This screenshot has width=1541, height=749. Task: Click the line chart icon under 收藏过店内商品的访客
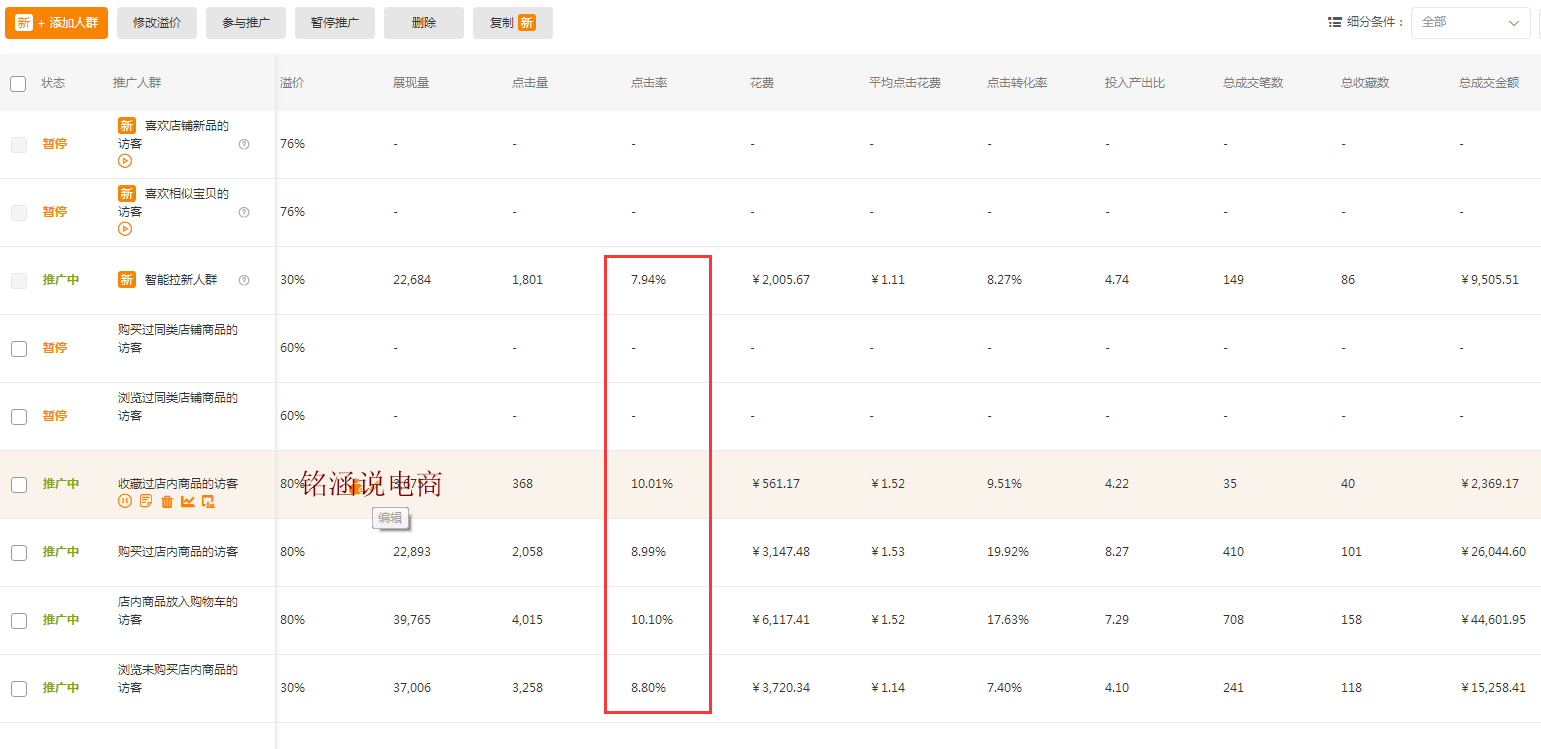[x=187, y=501]
